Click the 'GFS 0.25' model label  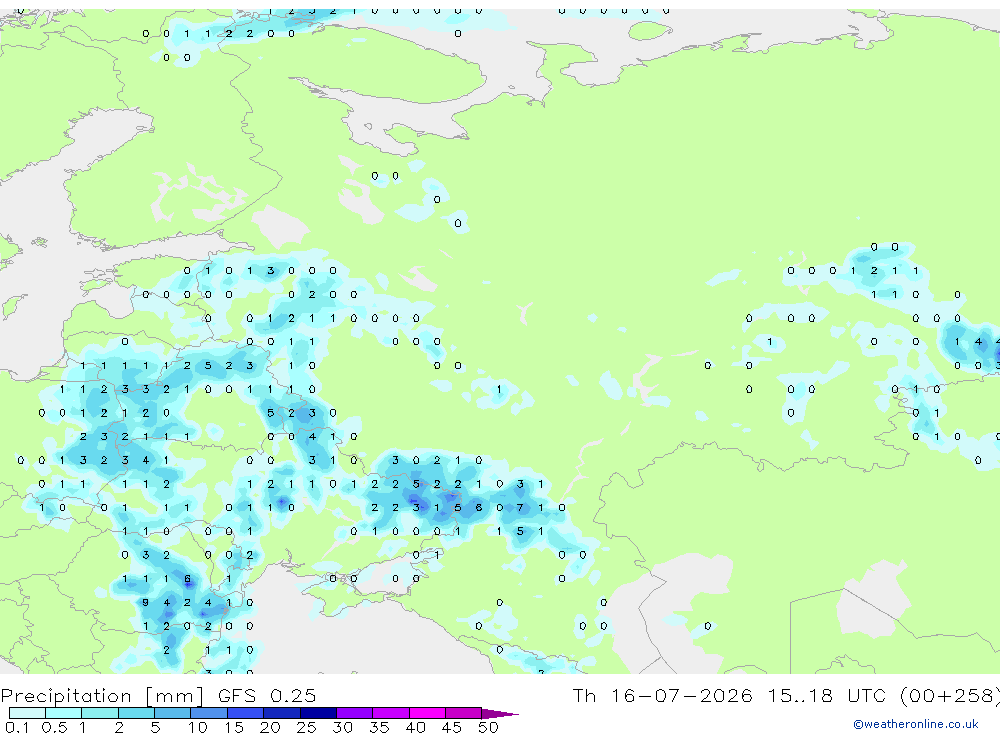(x=267, y=695)
